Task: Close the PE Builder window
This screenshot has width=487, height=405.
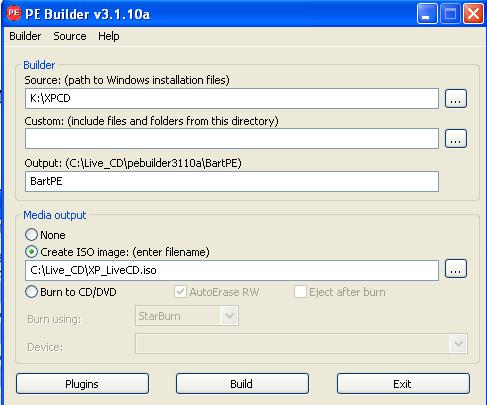Action: coord(473,14)
